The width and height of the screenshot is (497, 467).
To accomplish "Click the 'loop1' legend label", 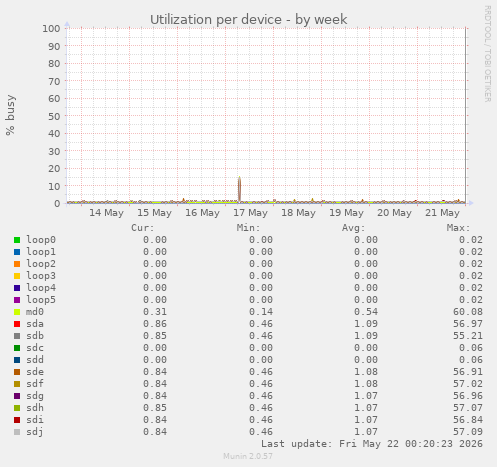I will click(x=41, y=252).
